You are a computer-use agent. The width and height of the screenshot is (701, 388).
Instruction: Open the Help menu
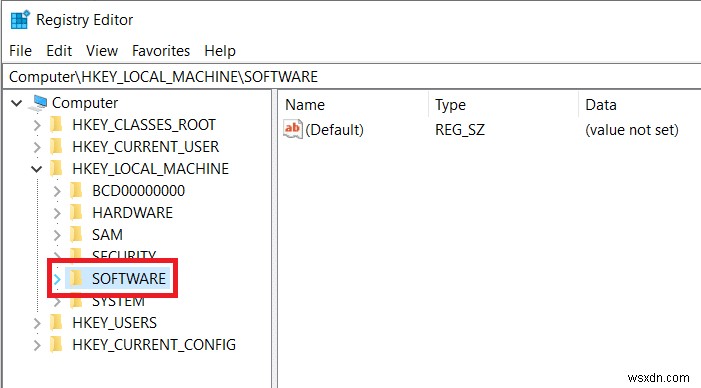pyautogui.click(x=220, y=51)
